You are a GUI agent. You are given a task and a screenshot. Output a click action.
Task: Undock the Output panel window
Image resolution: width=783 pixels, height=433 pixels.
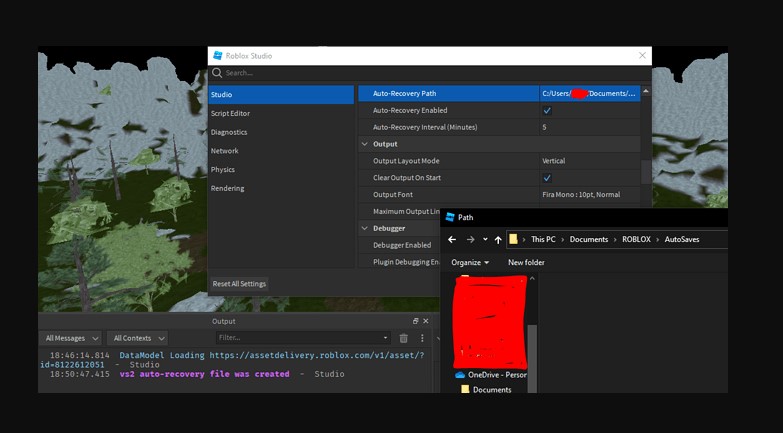pos(415,321)
